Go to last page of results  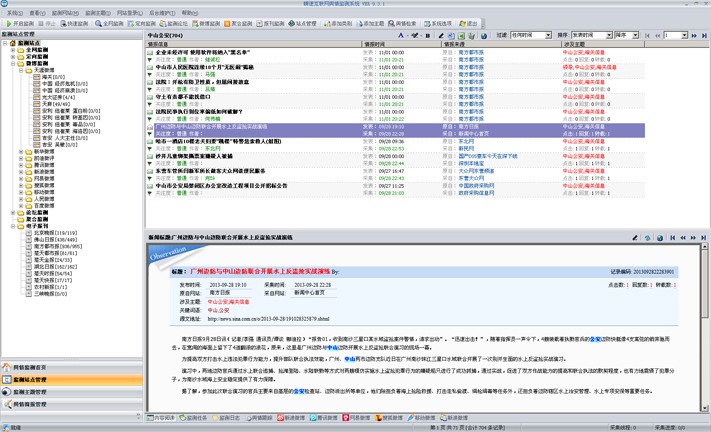[704, 35]
